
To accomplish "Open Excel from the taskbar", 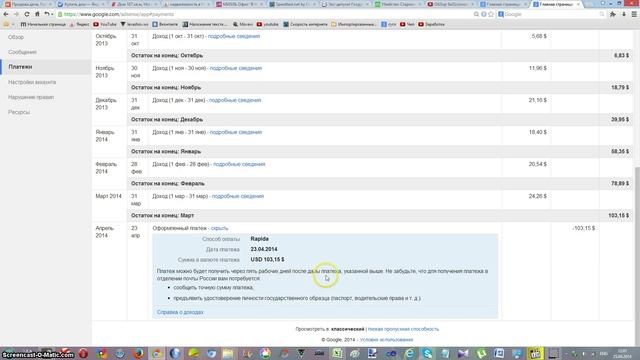I will click(x=337, y=353).
